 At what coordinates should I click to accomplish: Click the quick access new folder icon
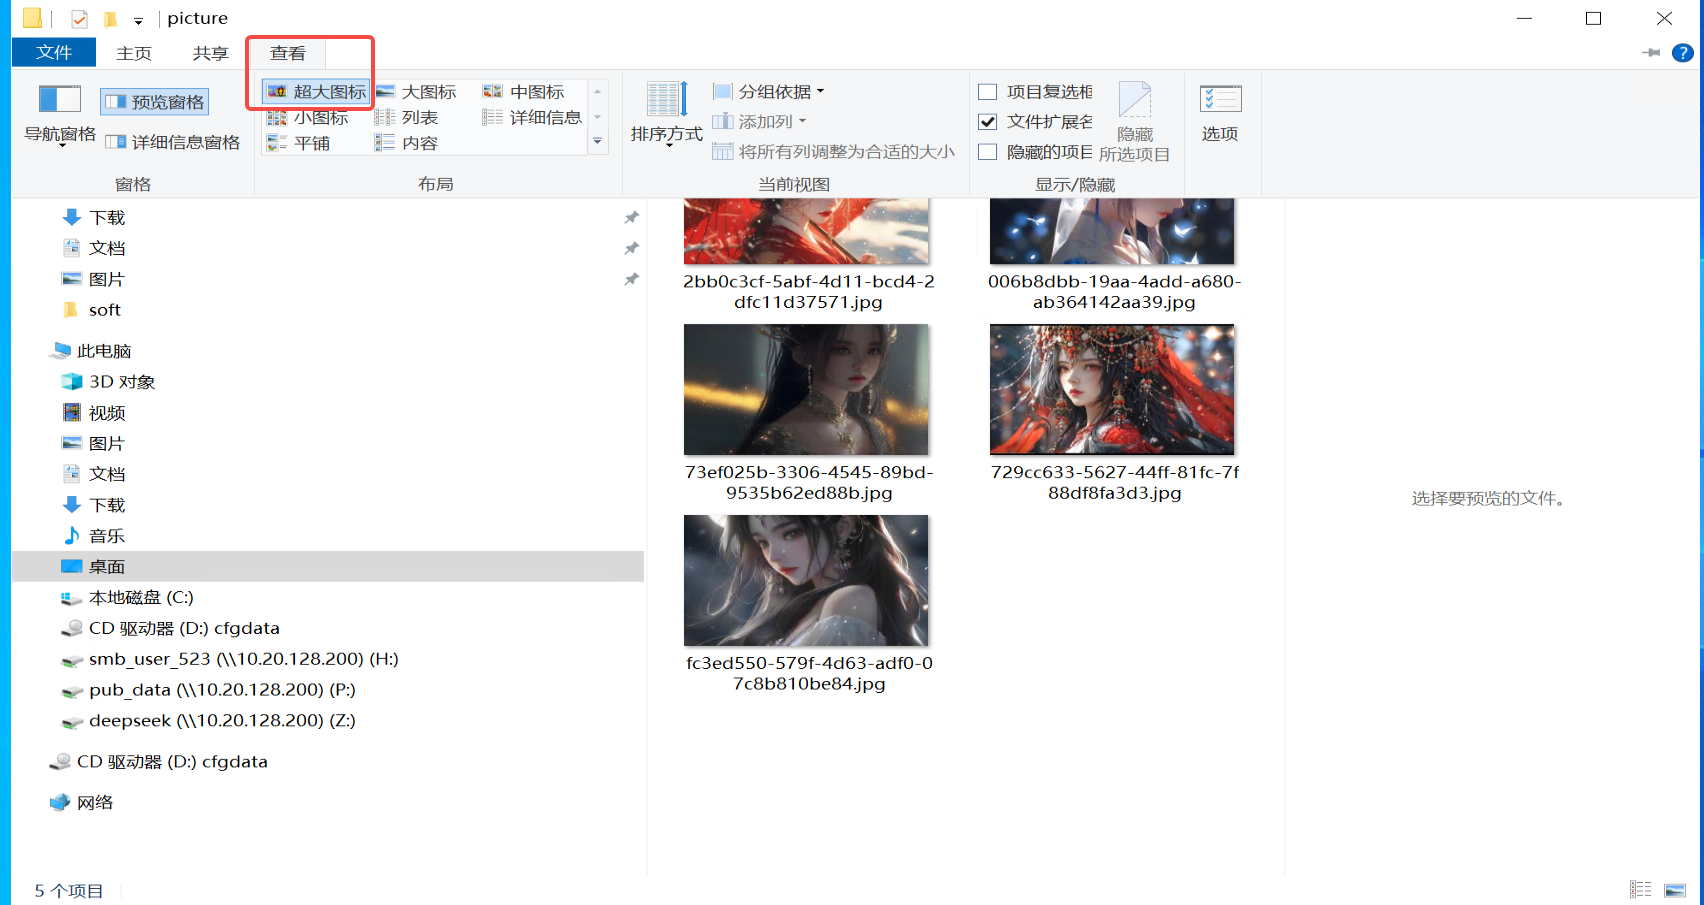pos(111,19)
